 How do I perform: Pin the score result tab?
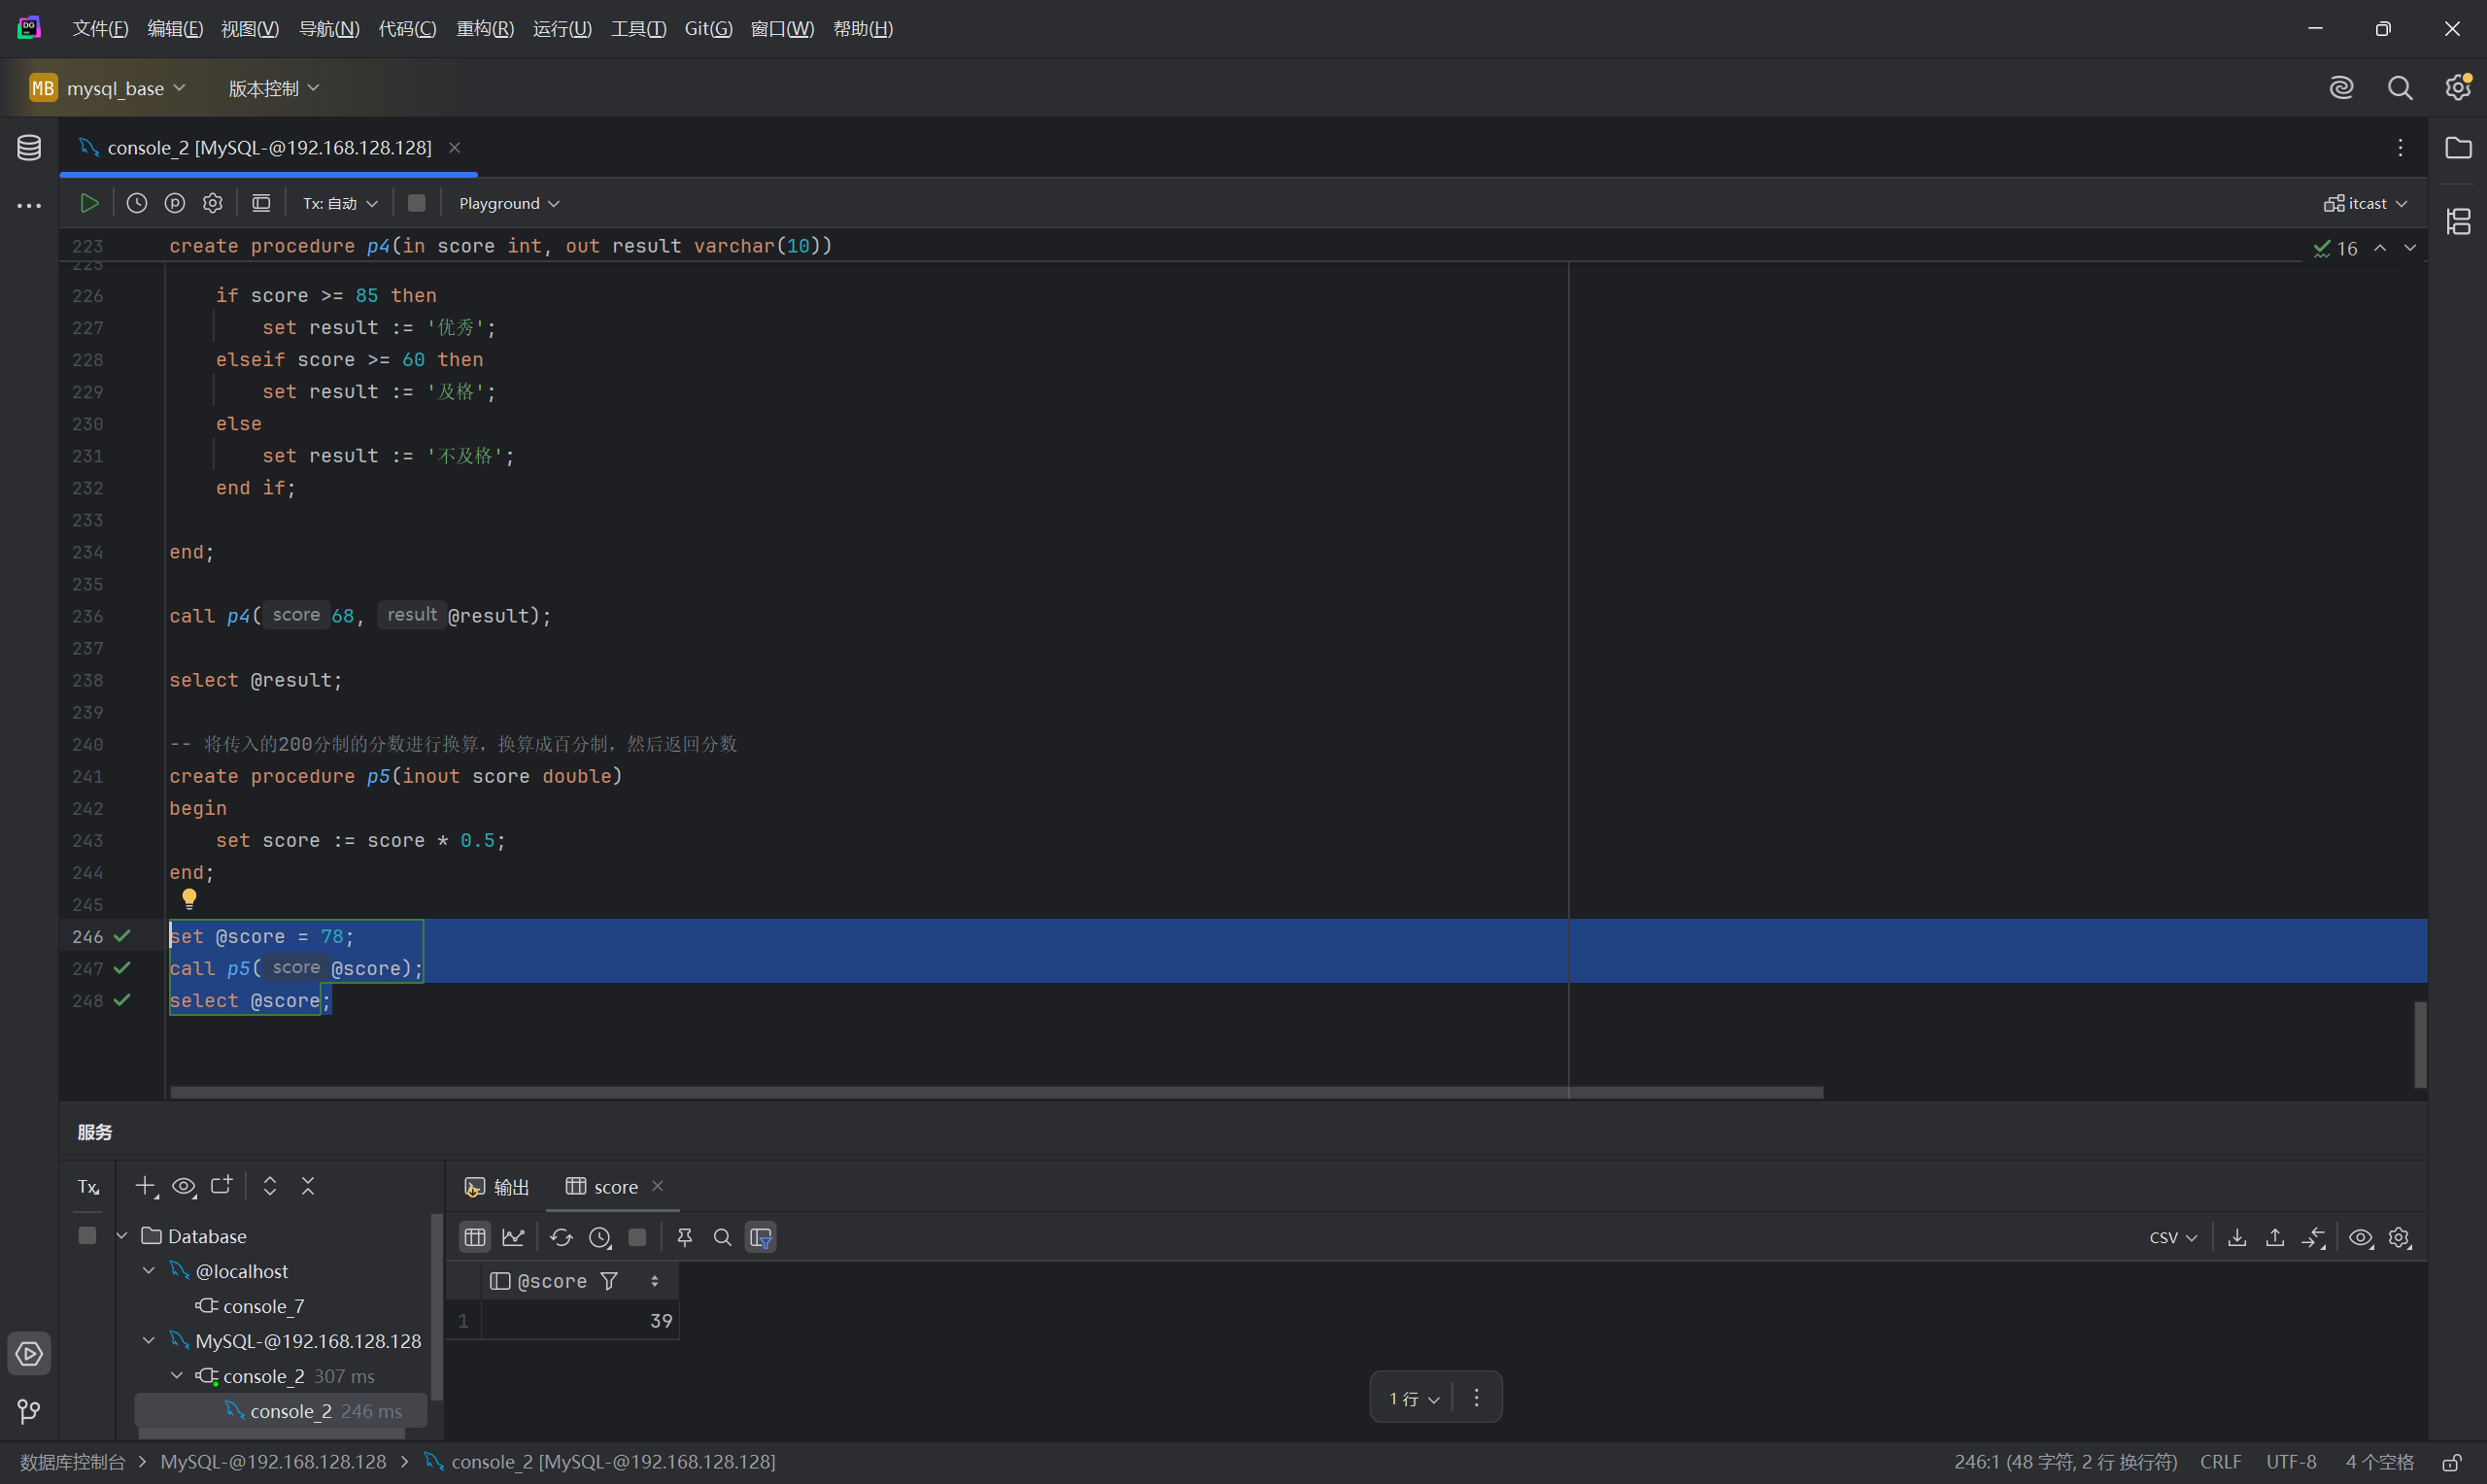(685, 1237)
